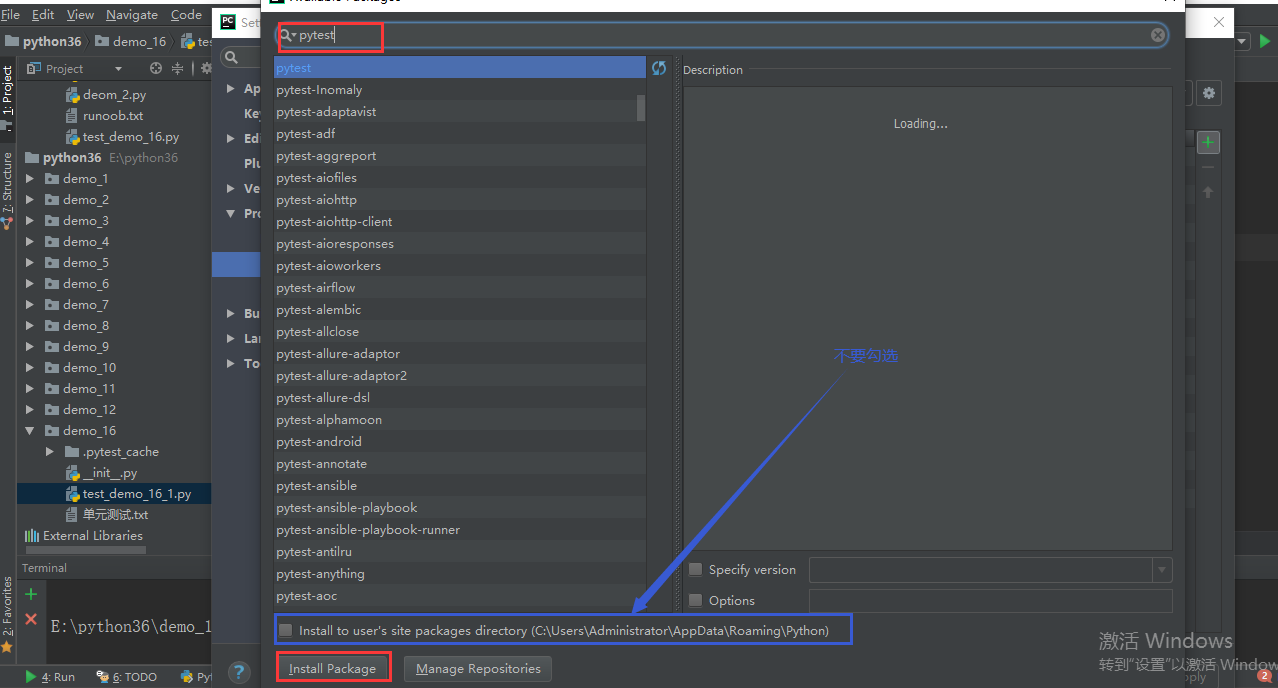Open the 6: TODO tool window

click(x=127, y=677)
